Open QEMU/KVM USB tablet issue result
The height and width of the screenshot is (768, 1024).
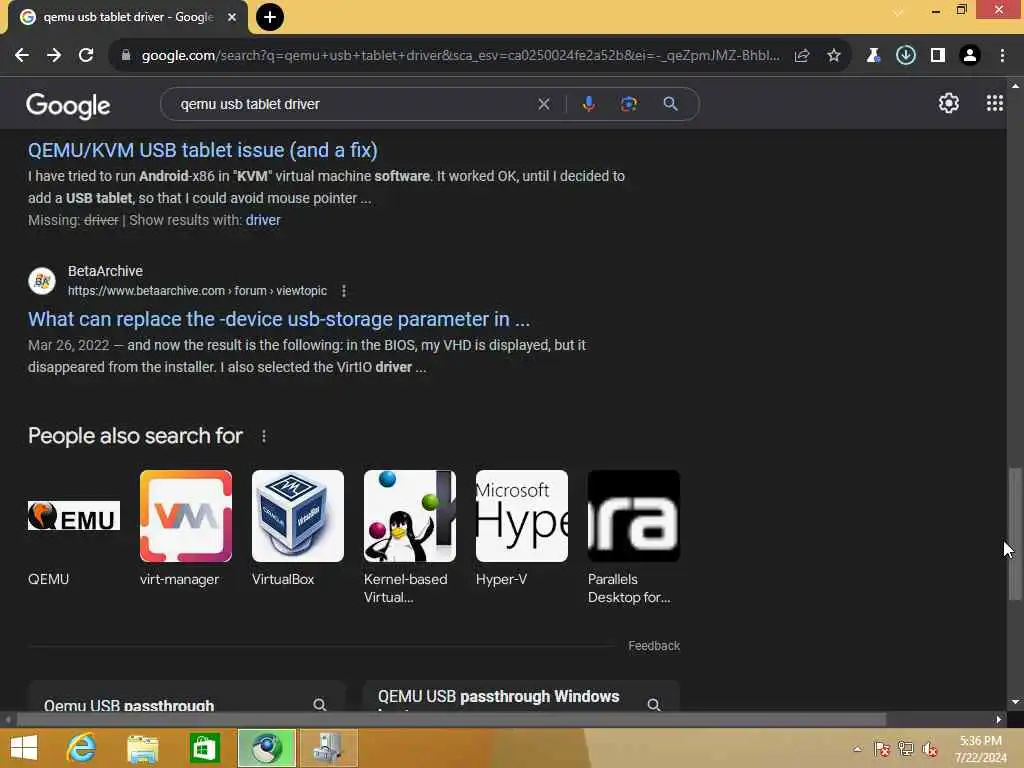[202, 150]
